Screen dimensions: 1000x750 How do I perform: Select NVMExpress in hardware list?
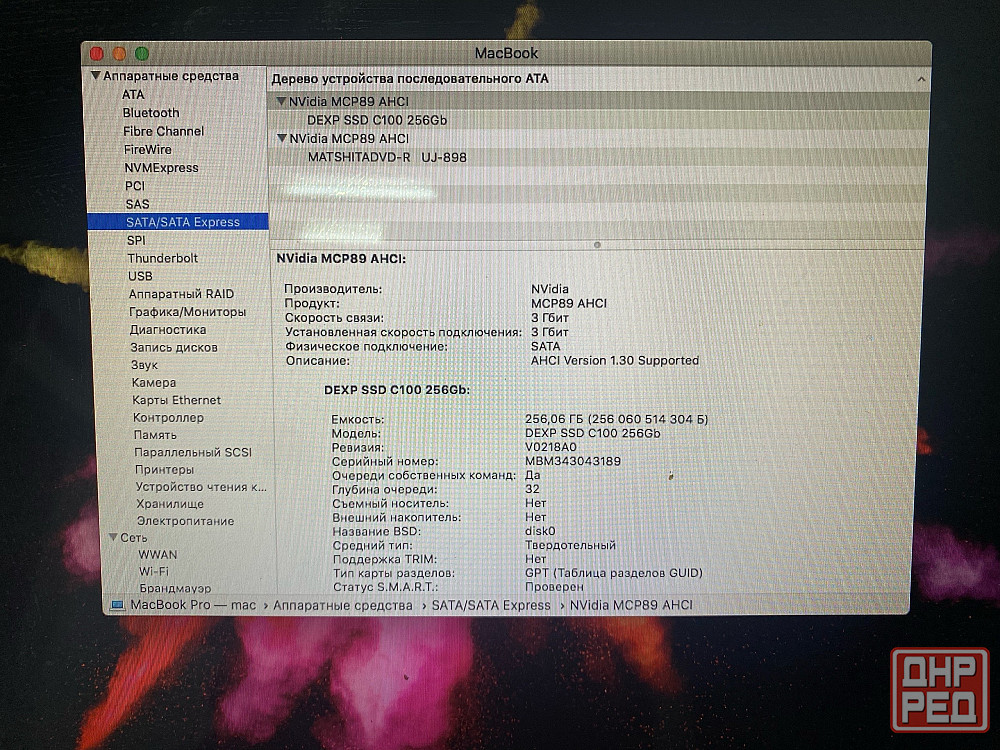tap(161, 168)
